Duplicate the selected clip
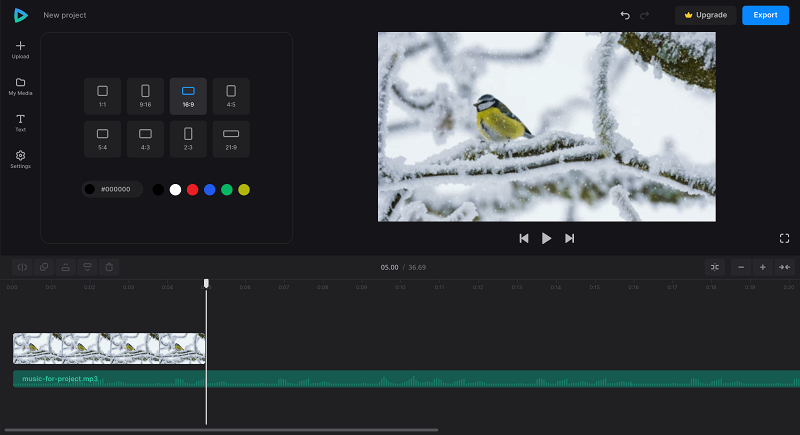 [44, 267]
